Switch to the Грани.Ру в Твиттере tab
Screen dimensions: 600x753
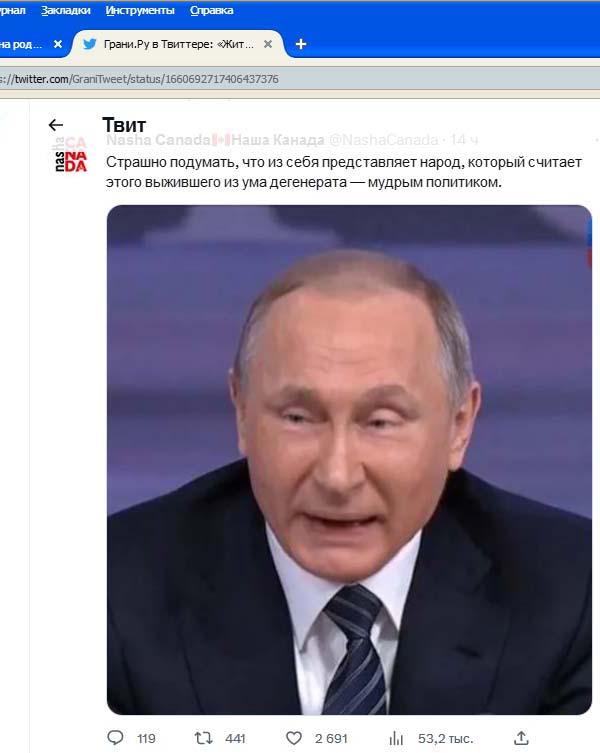tap(179, 44)
